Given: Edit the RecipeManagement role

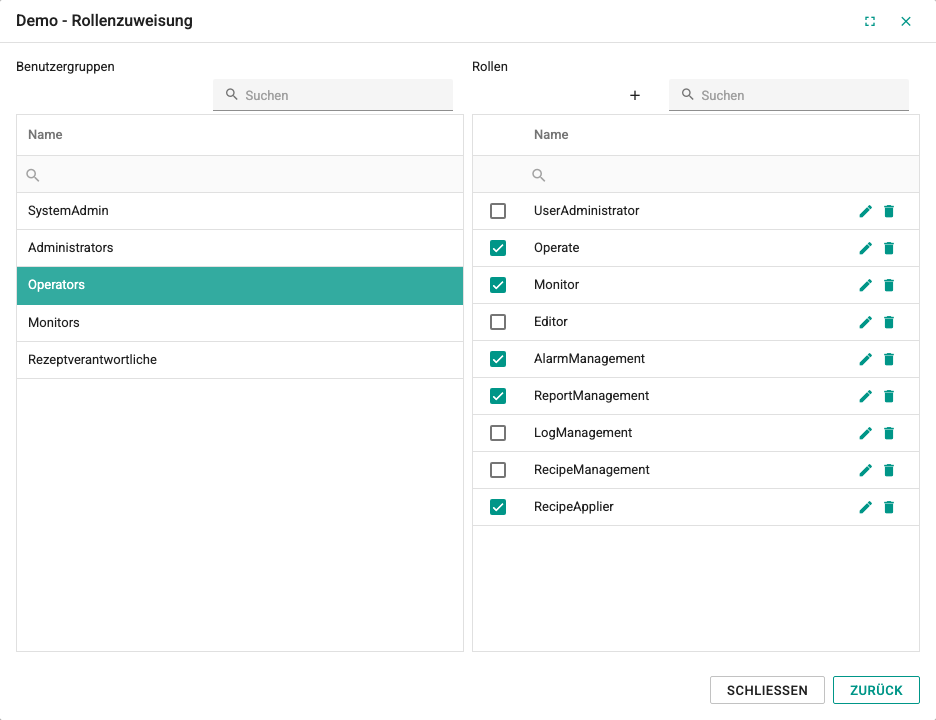Looking at the screenshot, I should point(865,470).
